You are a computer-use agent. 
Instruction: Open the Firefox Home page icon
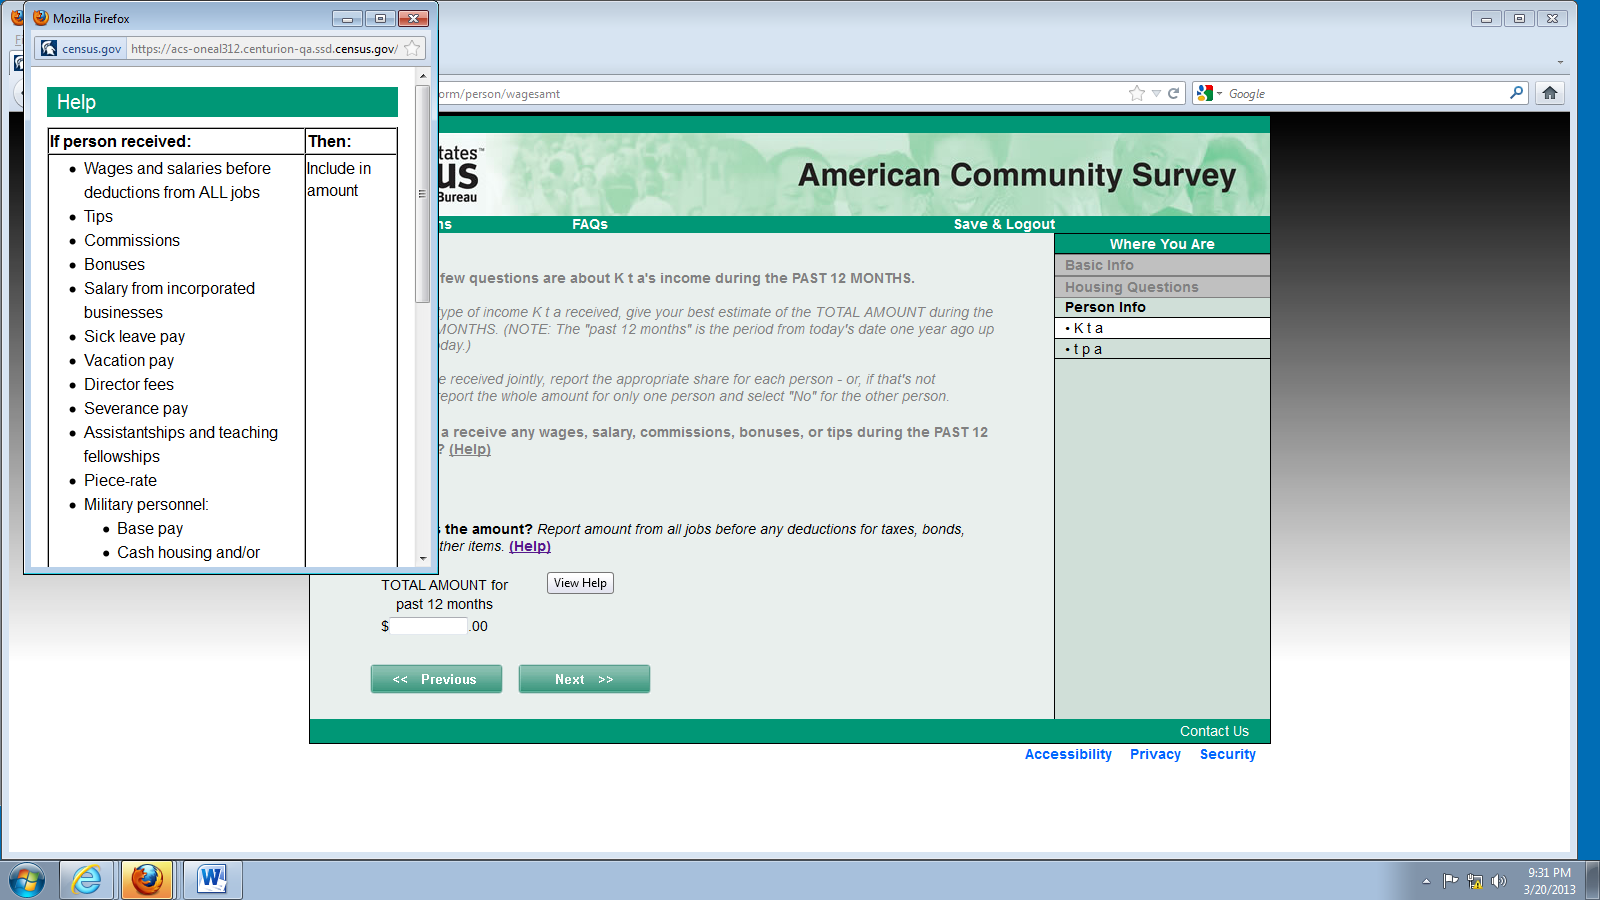[x=1549, y=93]
